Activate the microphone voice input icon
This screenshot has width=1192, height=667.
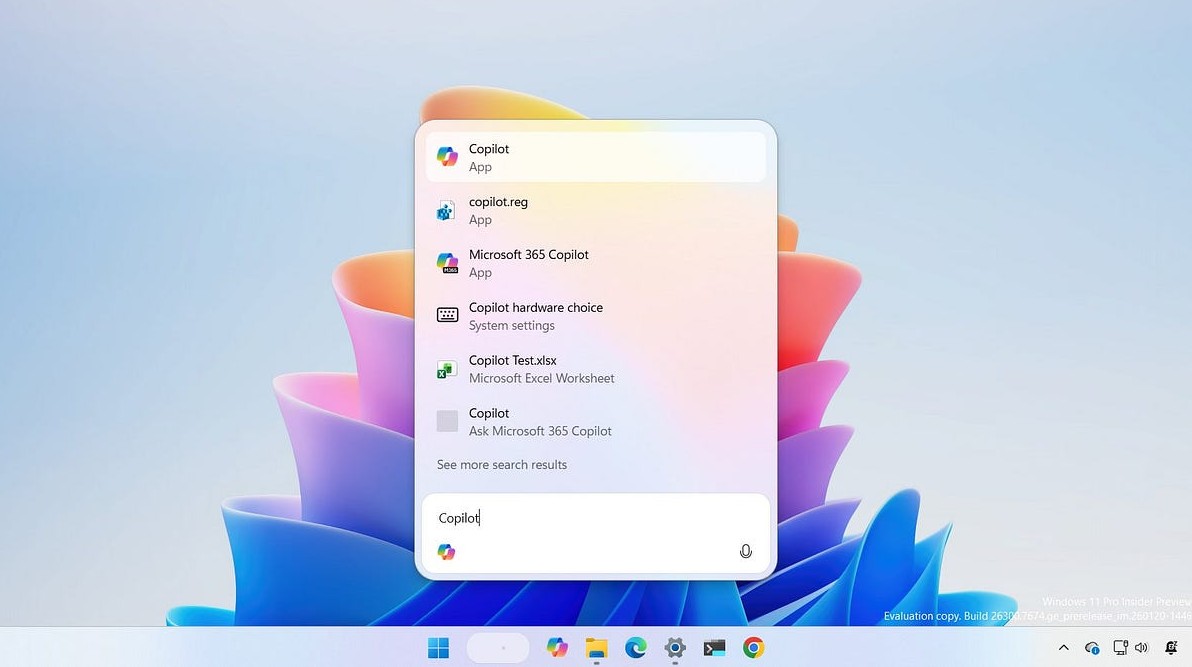pyautogui.click(x=746, y=551)
